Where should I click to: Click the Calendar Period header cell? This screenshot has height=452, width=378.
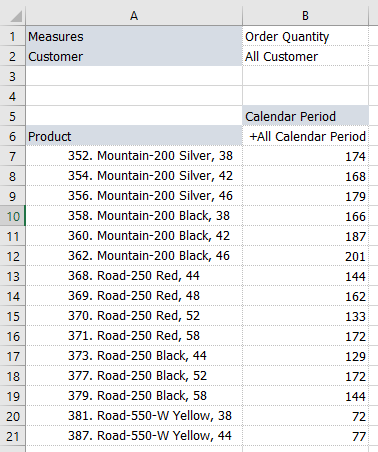tap(305, 116)
